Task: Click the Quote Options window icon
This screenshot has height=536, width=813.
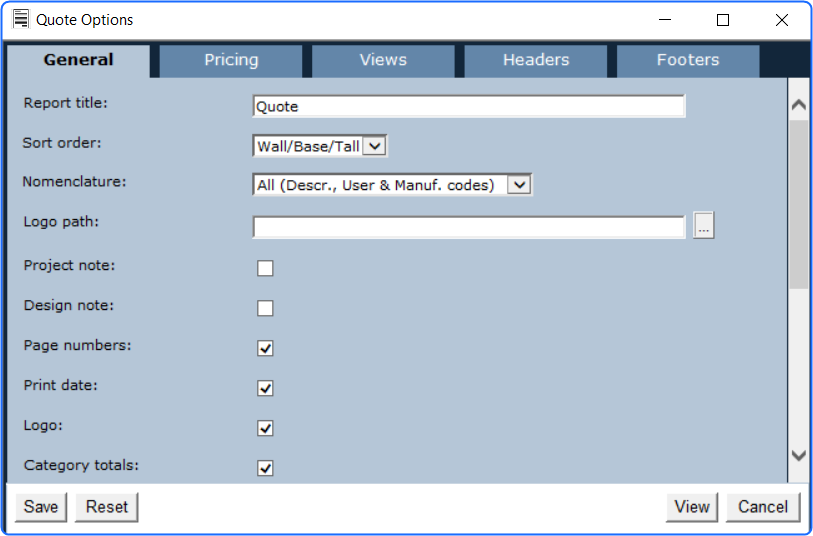Action: [20, 19]
